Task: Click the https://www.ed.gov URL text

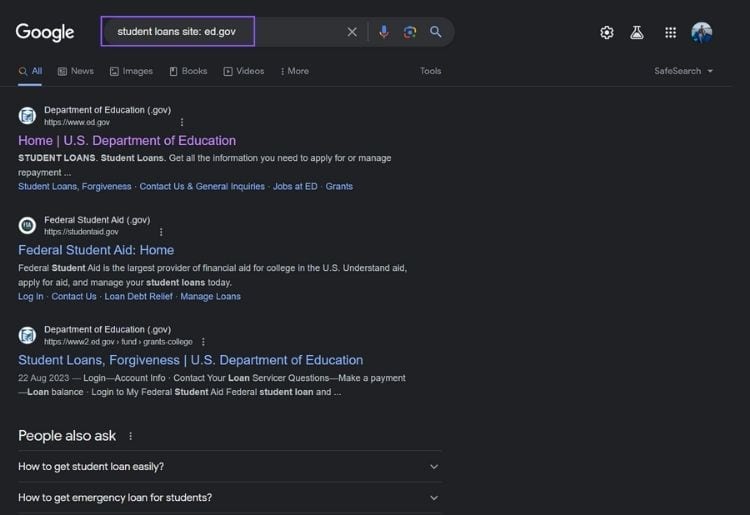Action: click(x=77, y=122)
